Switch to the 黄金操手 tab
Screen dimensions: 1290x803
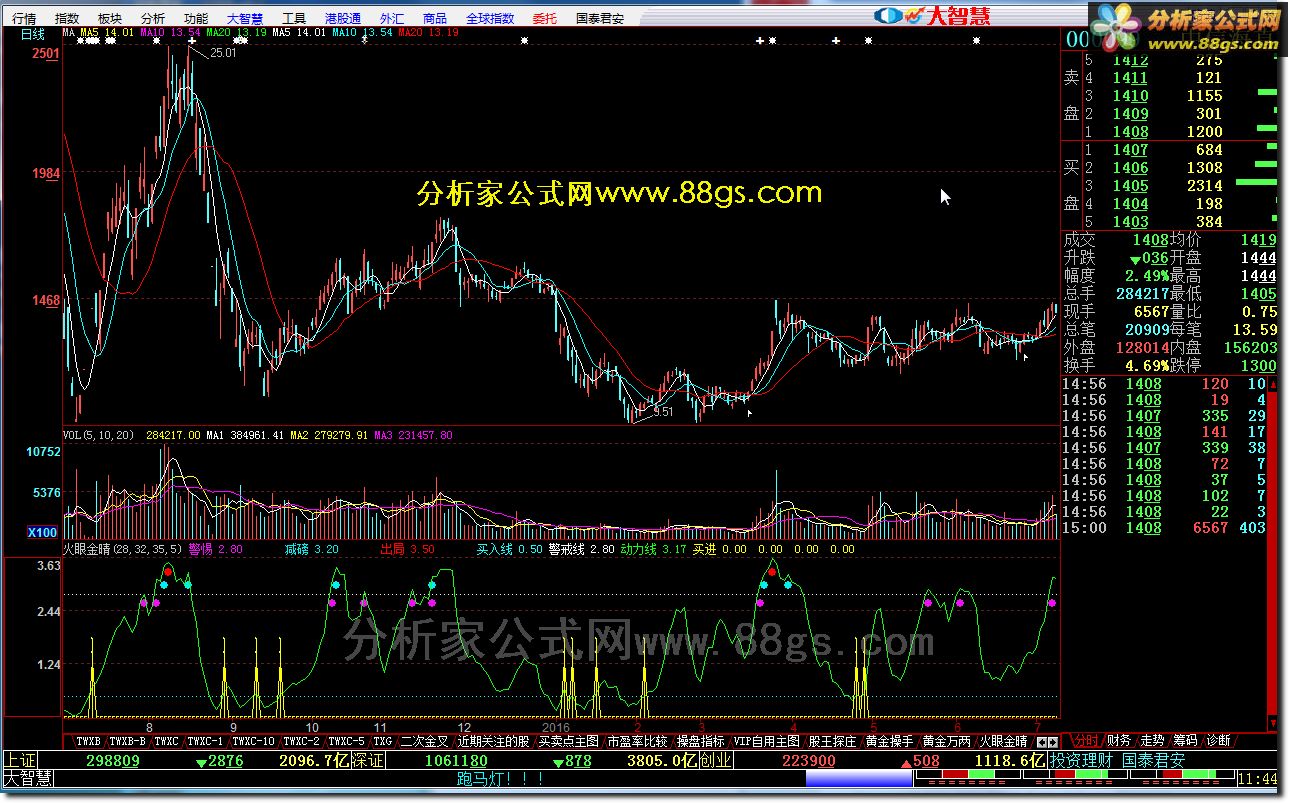click(890, 741)
